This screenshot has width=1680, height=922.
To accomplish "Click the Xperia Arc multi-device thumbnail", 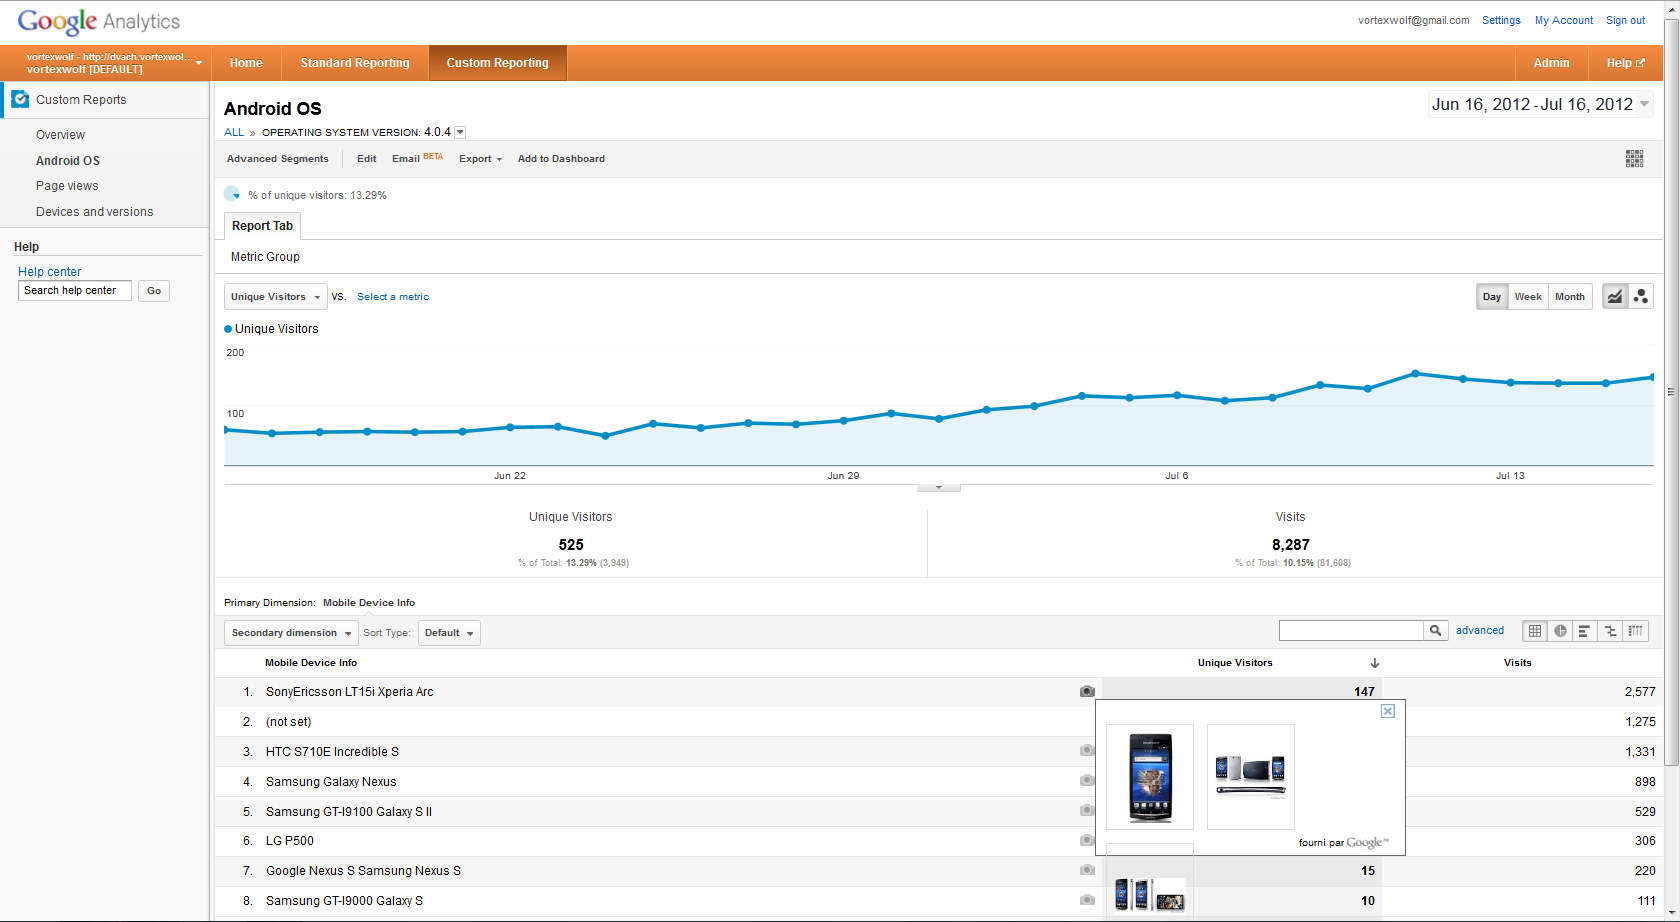I will tap(1251, 777).
